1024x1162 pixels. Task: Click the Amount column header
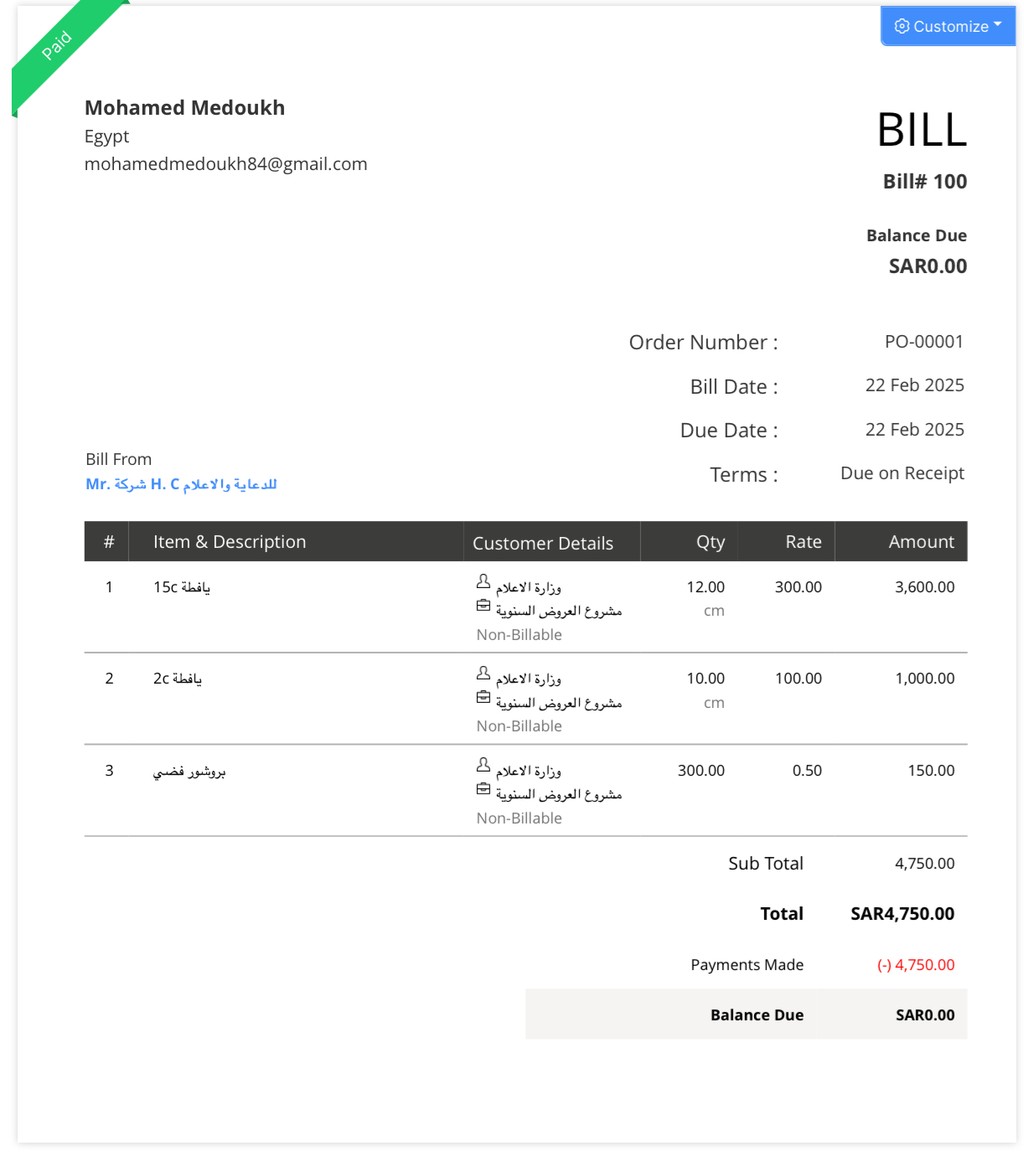click(x=921, y=542)
